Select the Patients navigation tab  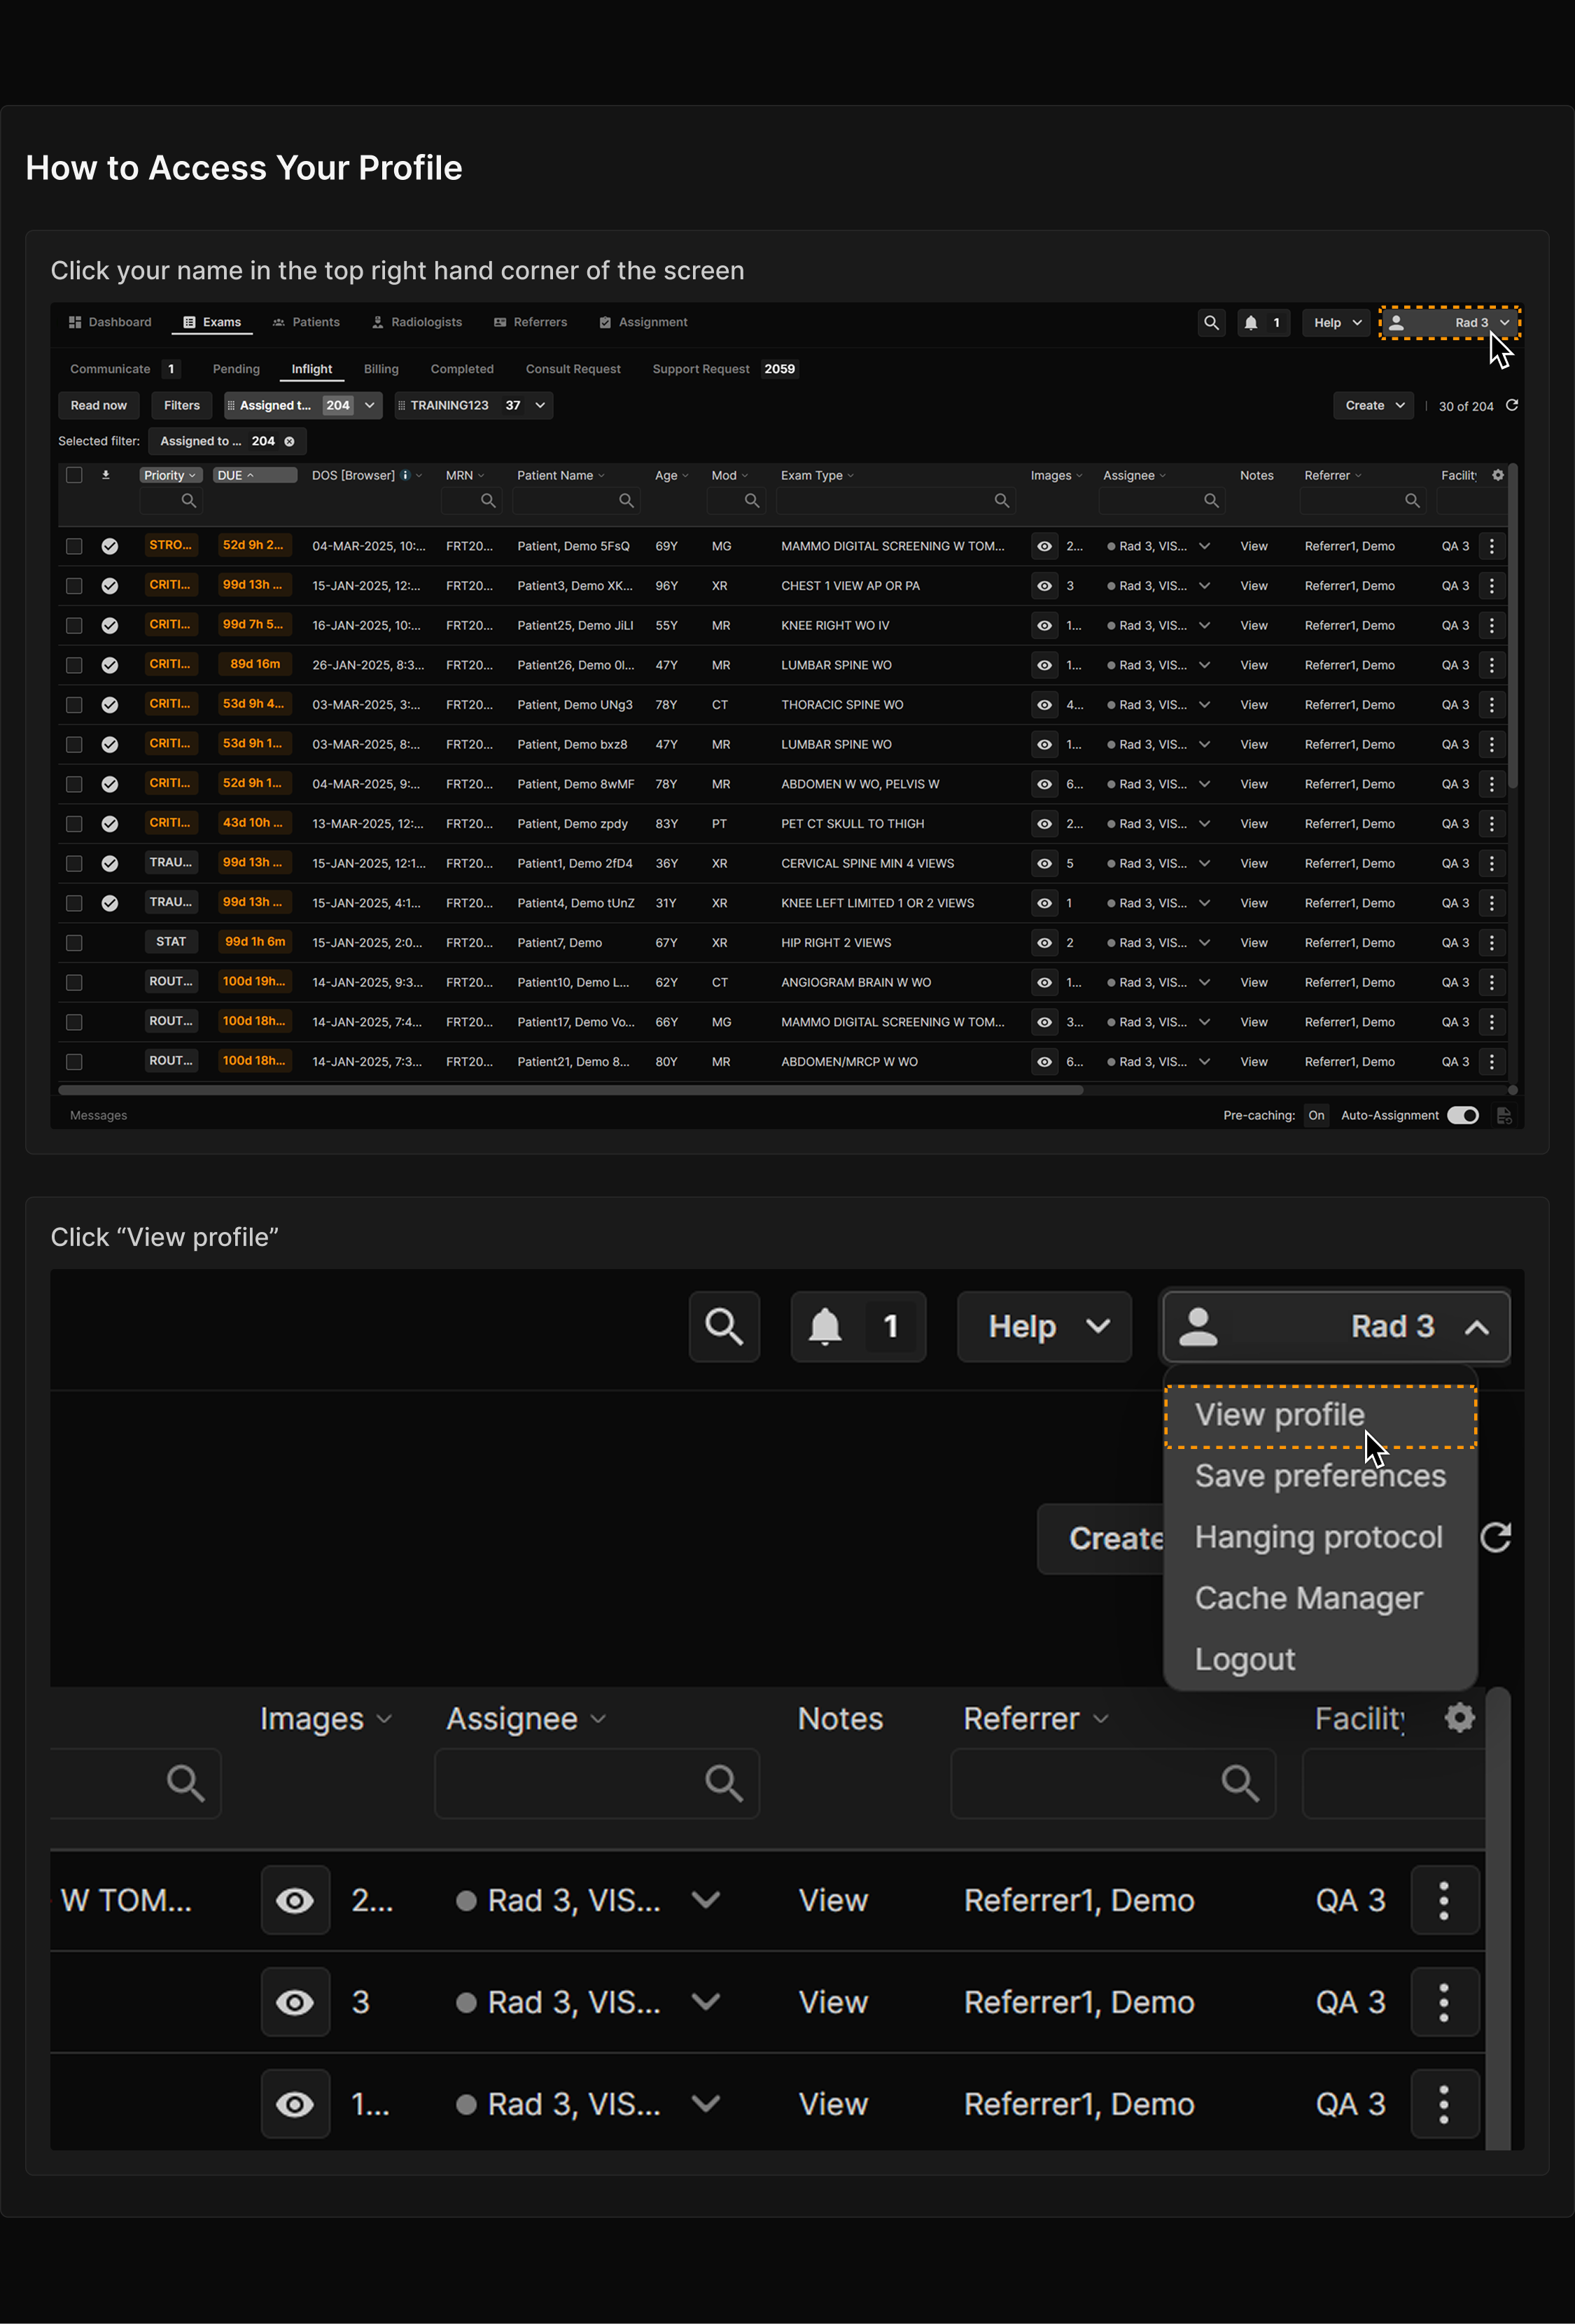[x=306, y=322]
